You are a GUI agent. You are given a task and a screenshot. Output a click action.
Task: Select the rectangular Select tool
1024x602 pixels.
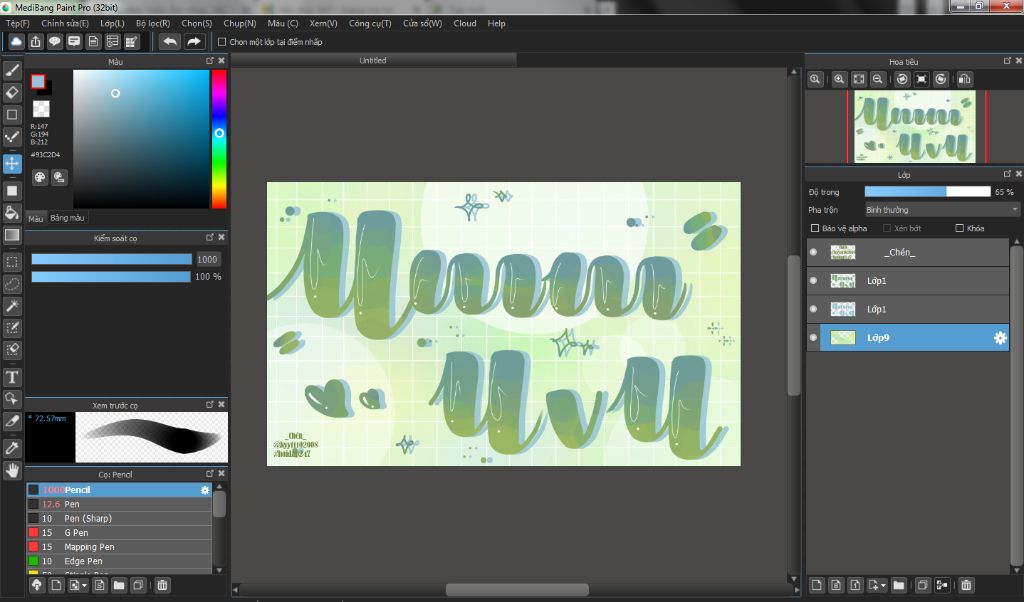[x=12, y=262]
